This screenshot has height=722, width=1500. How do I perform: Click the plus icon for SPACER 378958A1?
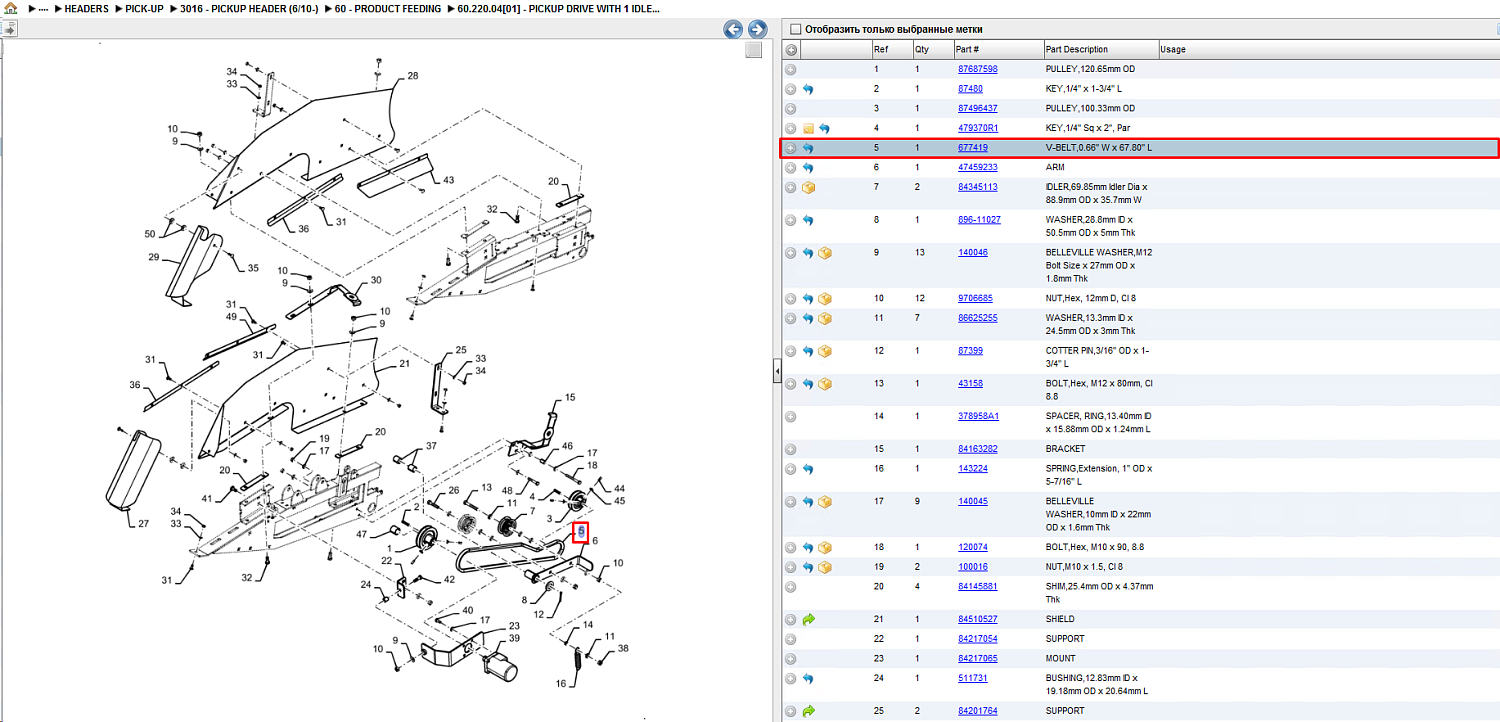(790, 416)
